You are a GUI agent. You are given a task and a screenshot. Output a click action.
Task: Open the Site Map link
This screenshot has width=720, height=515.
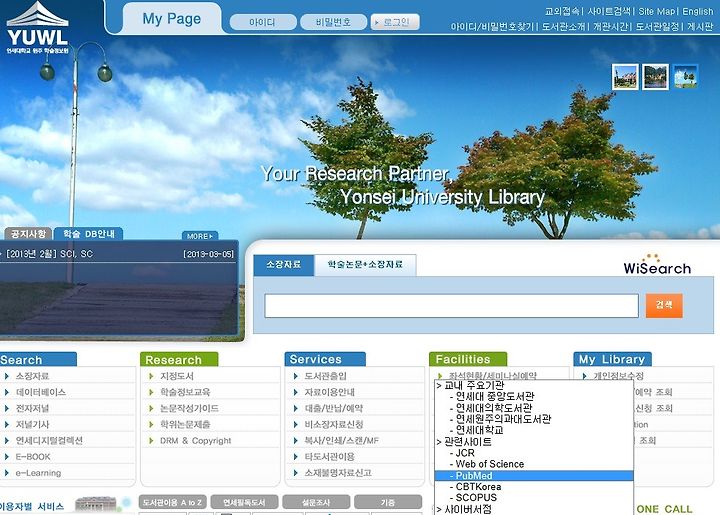[x=657, y=11]
